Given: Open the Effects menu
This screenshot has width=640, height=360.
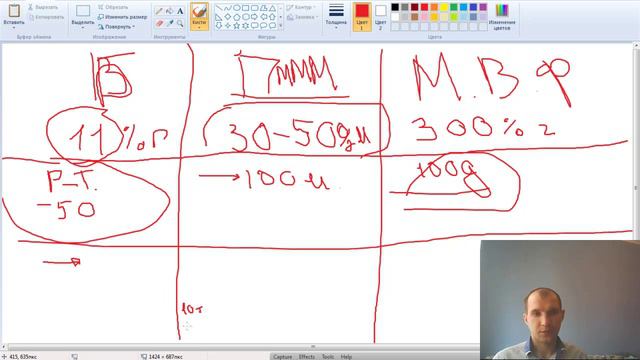Looking at the screenshot, I should point(307,357).
